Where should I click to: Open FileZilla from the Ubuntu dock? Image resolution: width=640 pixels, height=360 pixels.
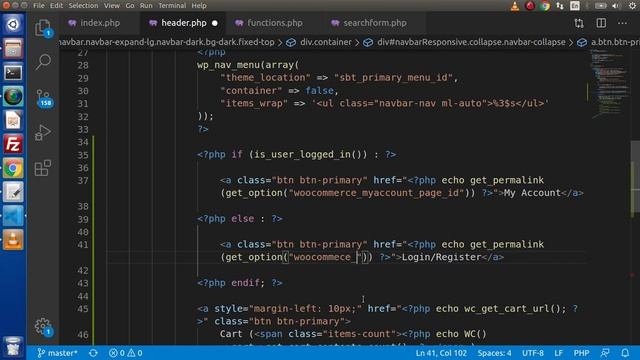[13, 144]
